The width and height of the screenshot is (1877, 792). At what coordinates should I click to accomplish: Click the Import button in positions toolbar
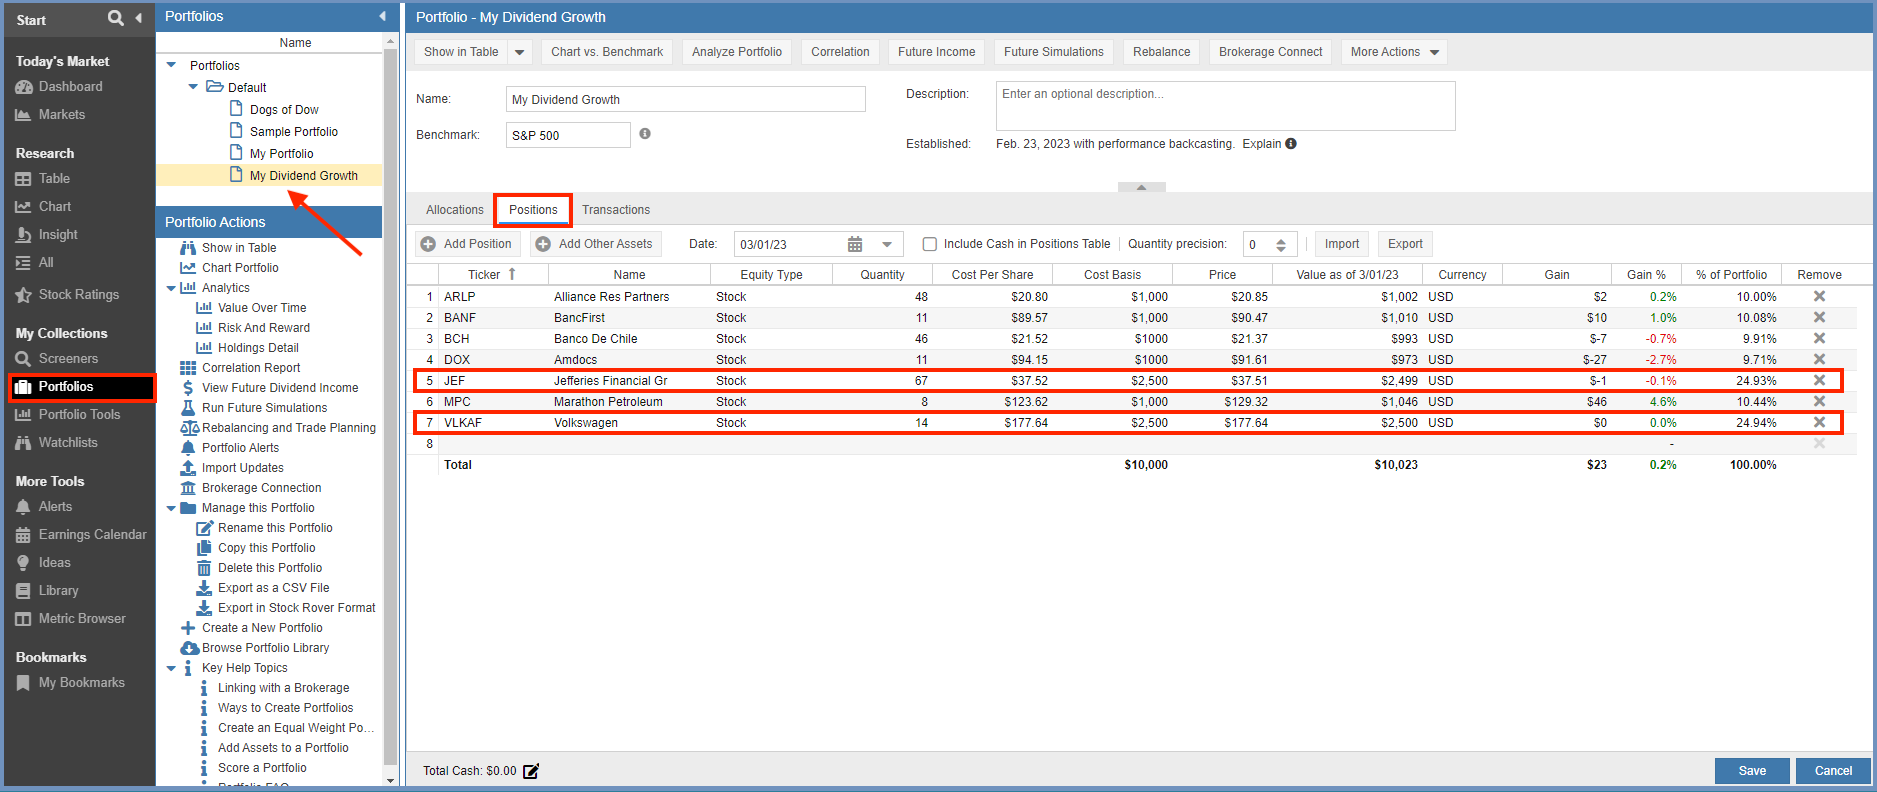[x=1341, y=244]
